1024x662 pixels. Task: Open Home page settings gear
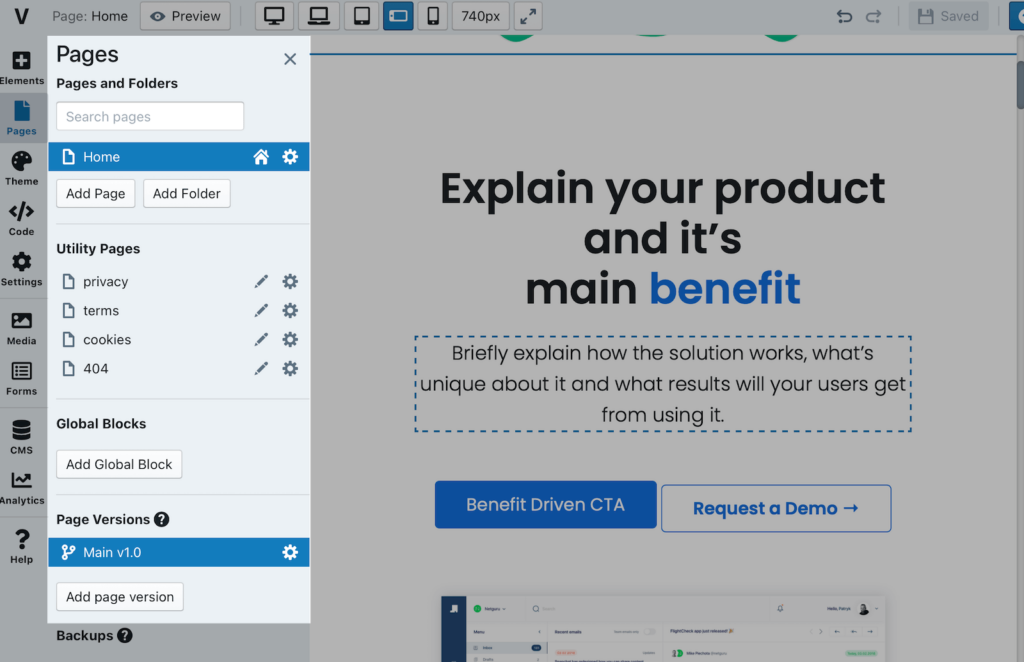click(x=290, y=157)
